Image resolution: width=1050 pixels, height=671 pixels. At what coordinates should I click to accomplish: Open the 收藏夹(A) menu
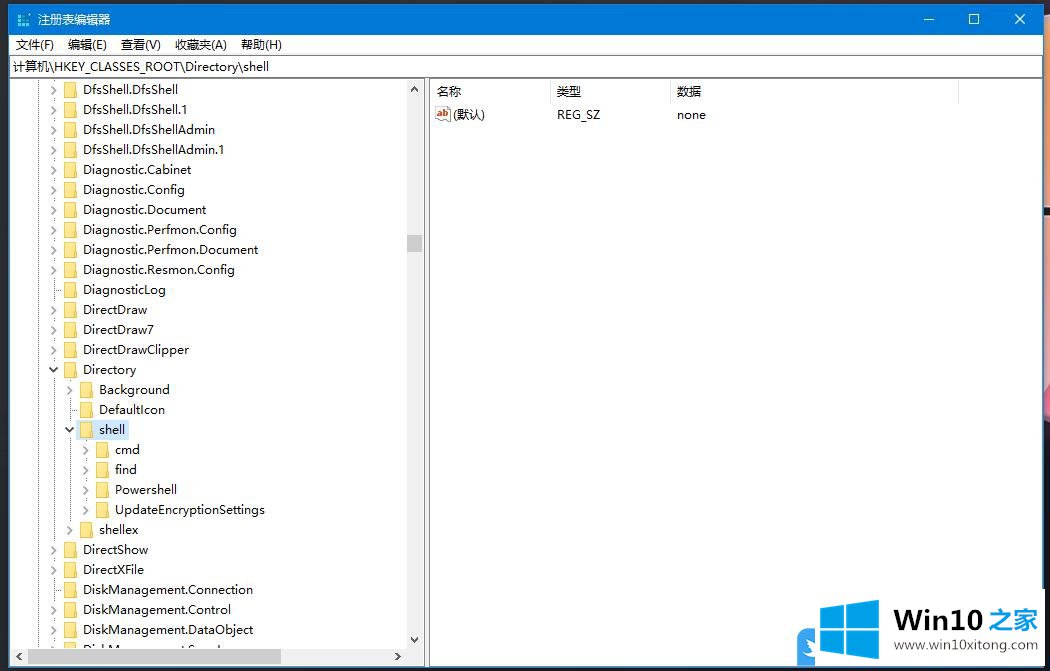(x=201, y=45)
